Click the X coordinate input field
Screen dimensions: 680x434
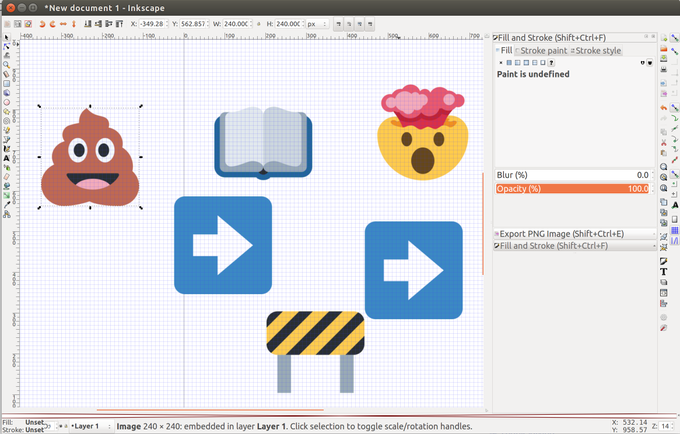pos(152,24)
